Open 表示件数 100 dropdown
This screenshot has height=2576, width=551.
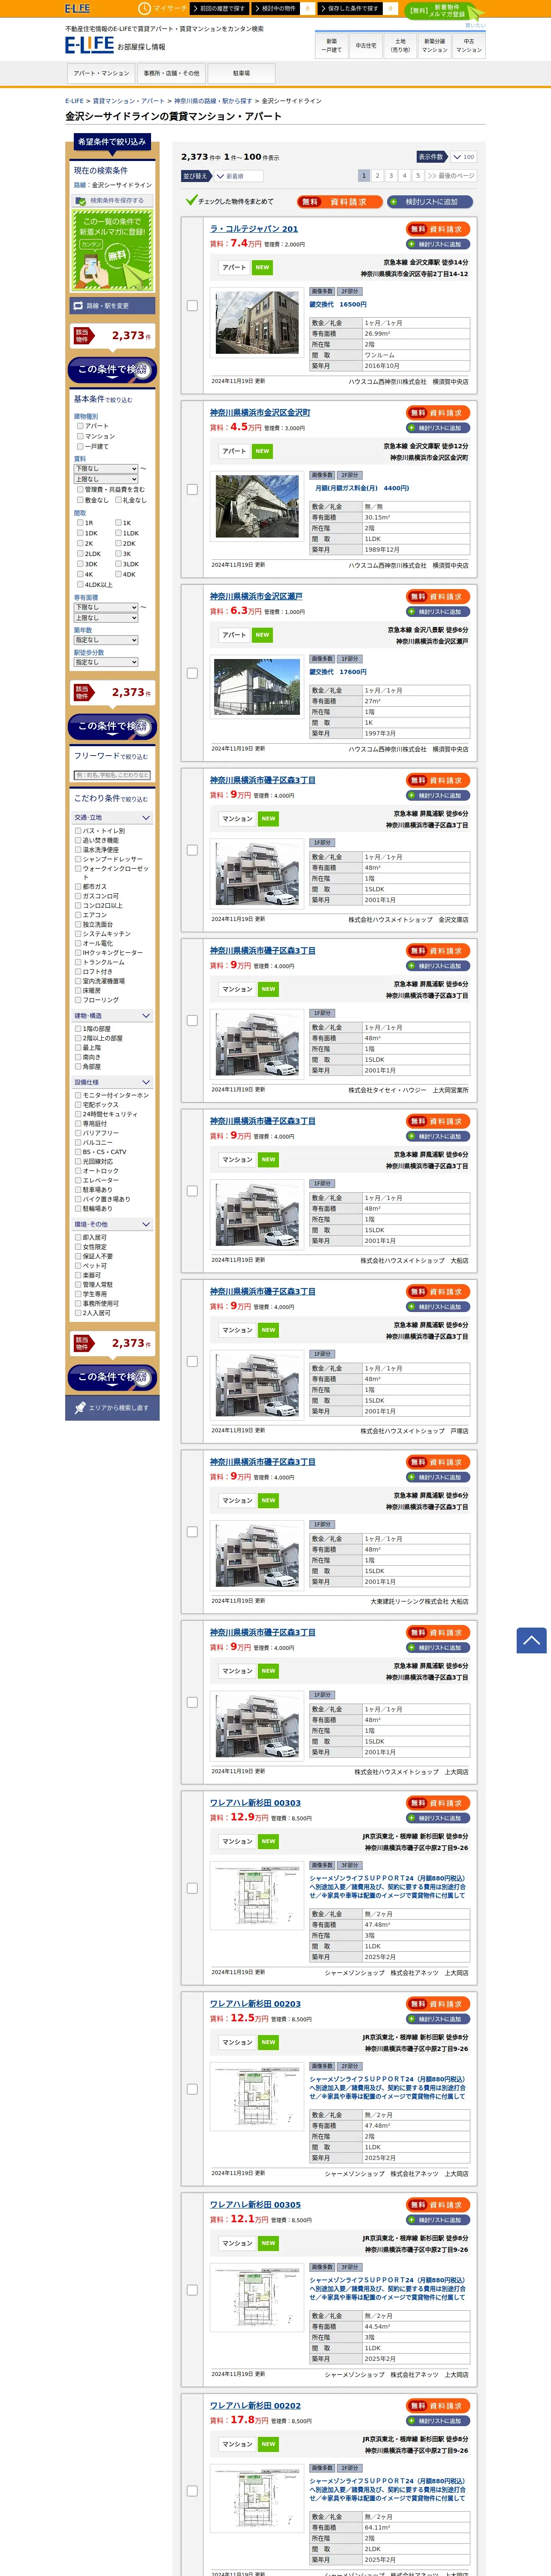[x=463, y=157]
